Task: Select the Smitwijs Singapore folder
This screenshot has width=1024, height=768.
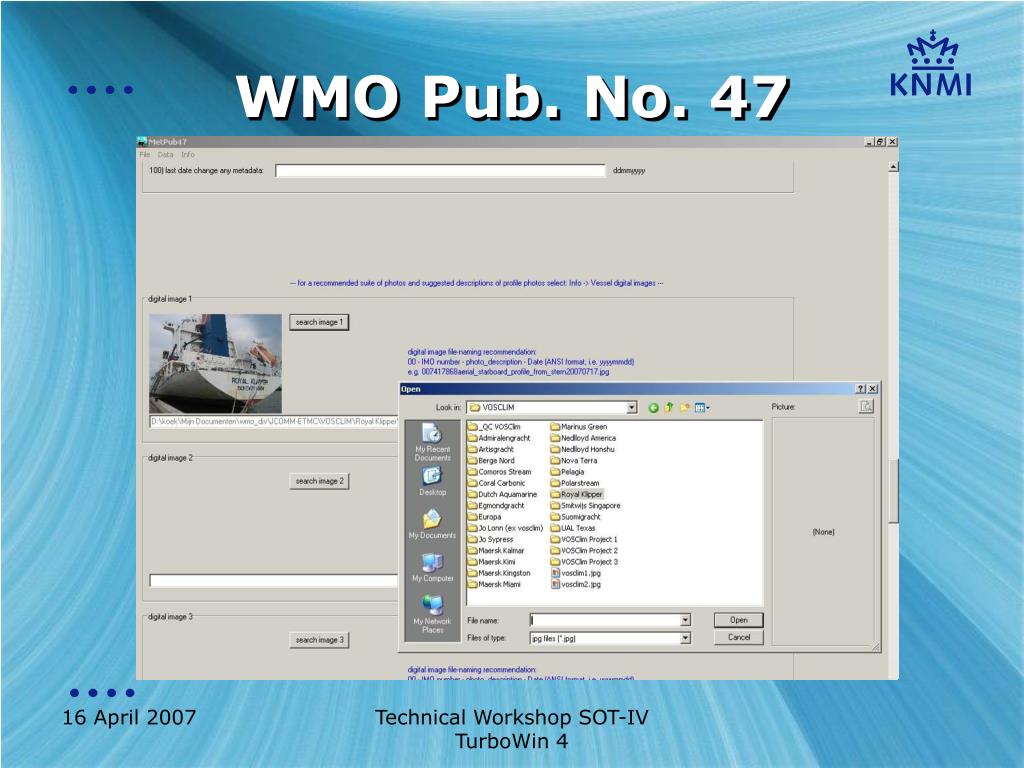Action: [x=586, y=505]
